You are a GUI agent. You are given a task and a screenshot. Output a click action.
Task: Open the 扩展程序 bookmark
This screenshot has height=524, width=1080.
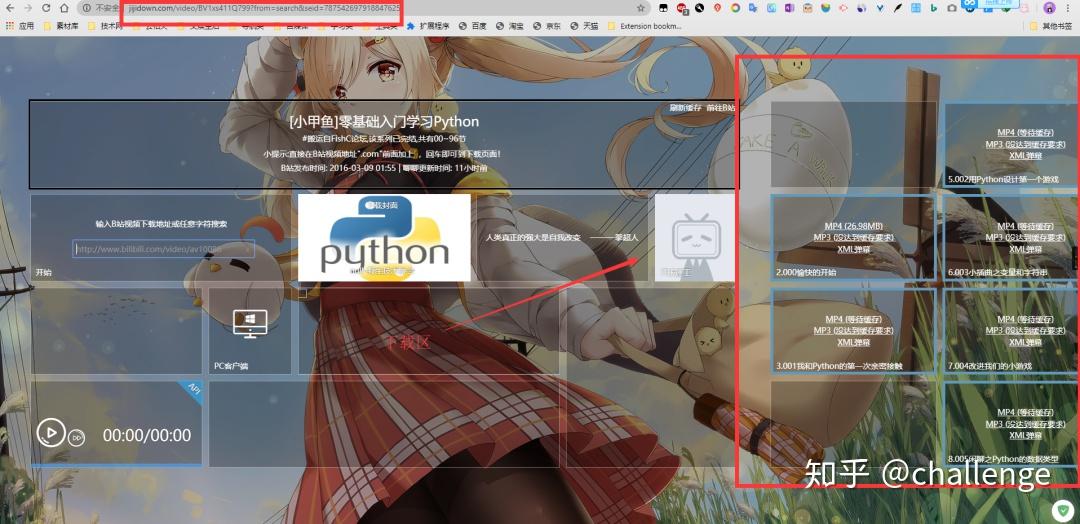tap(428, 26)
